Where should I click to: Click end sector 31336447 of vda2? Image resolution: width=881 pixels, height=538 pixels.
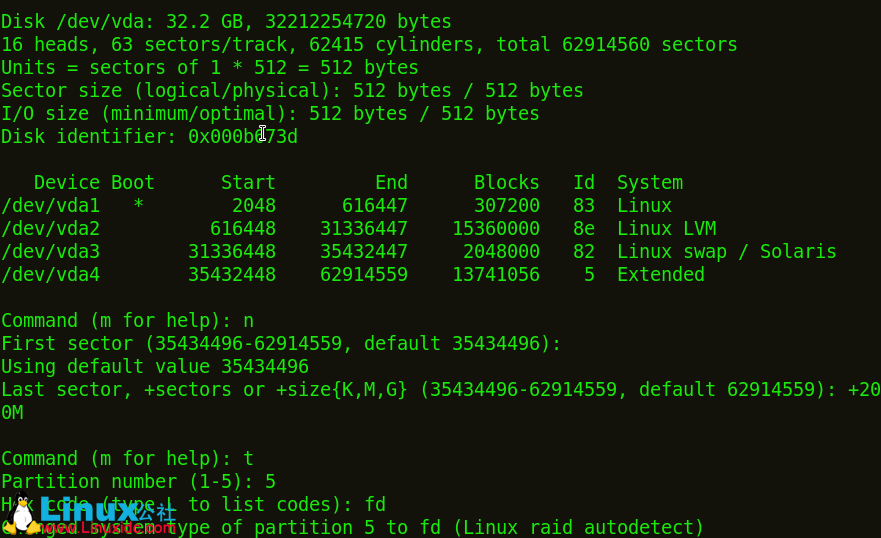(x=364, y=229)
